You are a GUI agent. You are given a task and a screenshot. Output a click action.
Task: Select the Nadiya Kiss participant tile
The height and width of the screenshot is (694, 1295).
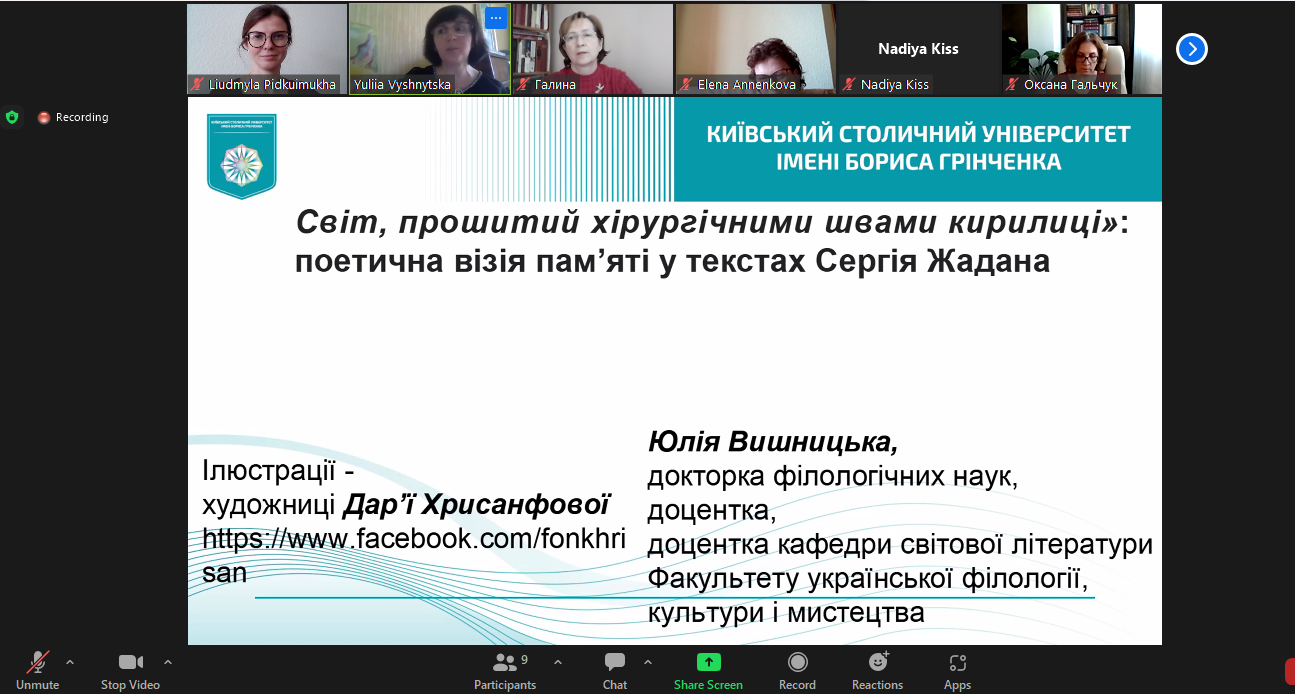(x=918, y=49)
